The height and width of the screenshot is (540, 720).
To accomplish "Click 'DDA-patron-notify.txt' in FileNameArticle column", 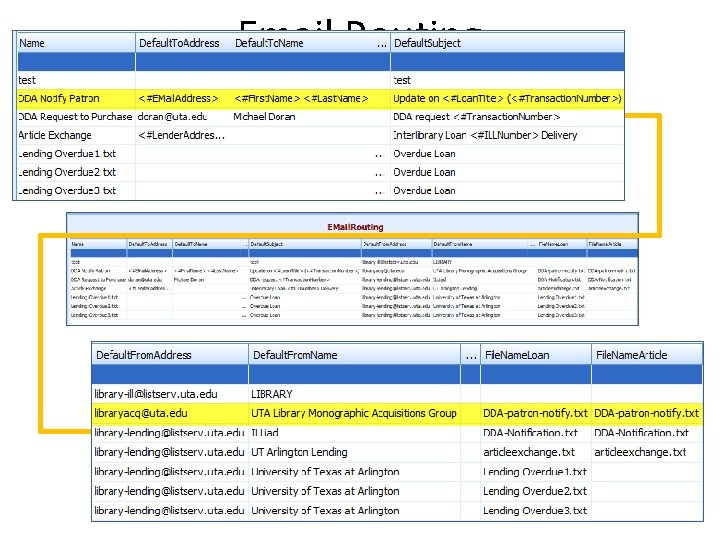I will [647, 413].
